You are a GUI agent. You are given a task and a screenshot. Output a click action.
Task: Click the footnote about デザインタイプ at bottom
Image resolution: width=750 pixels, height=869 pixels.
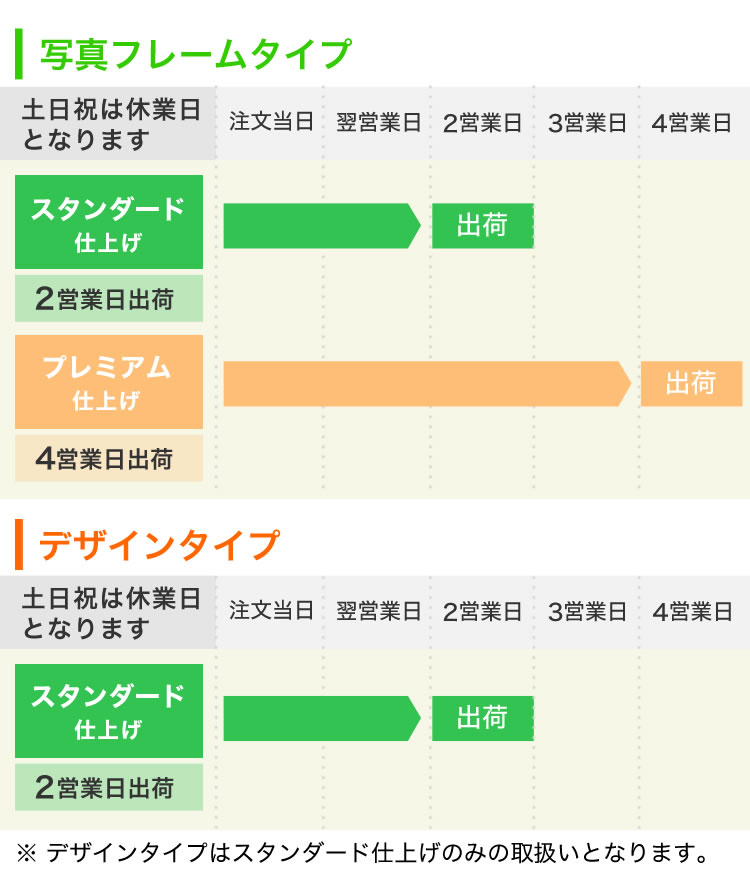pyautogui.click(x=363, y=852)
